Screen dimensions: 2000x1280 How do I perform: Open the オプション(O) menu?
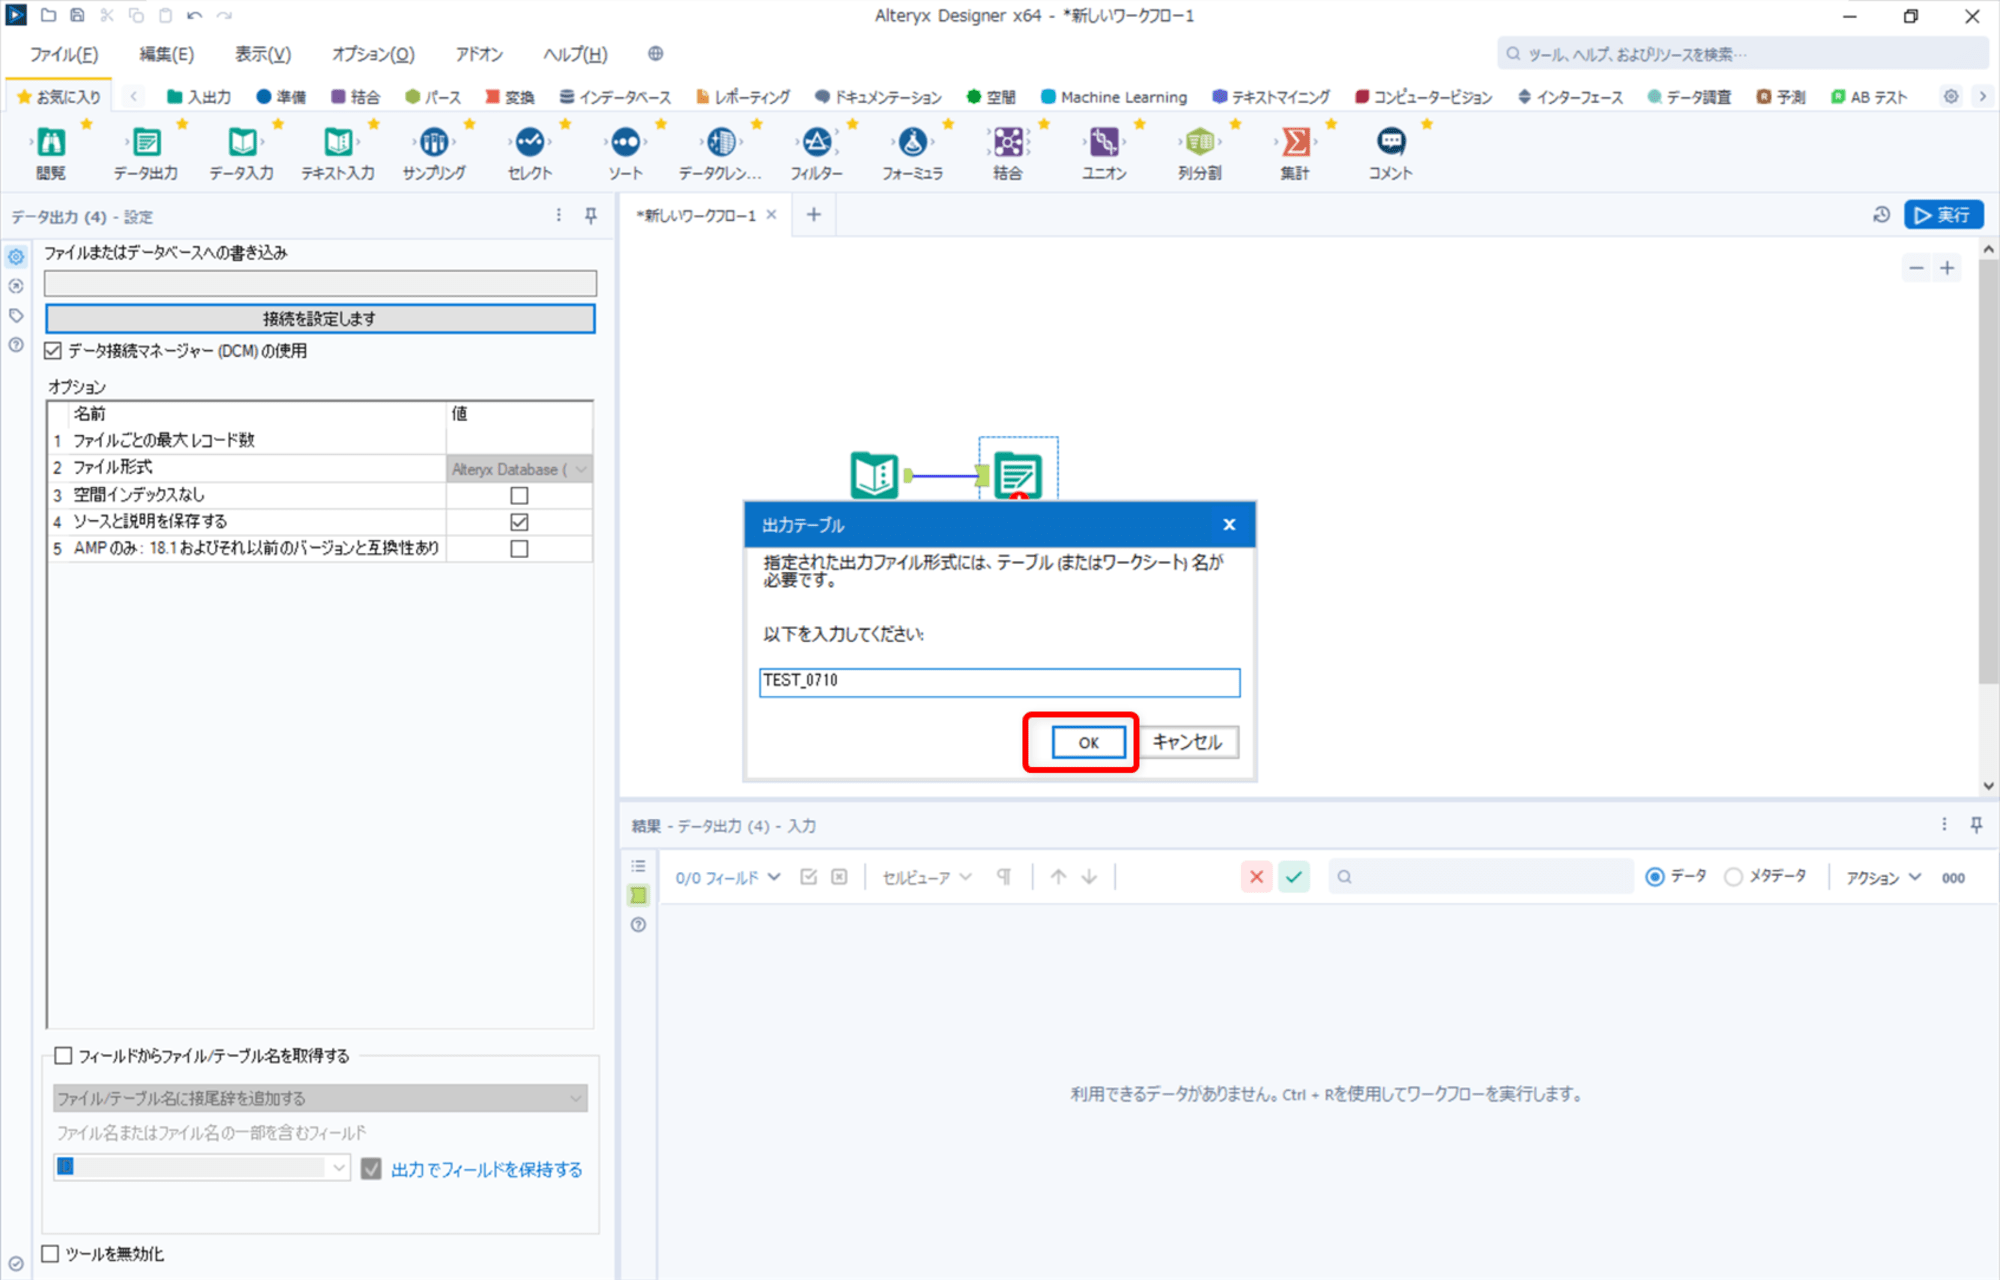(373, 54)
